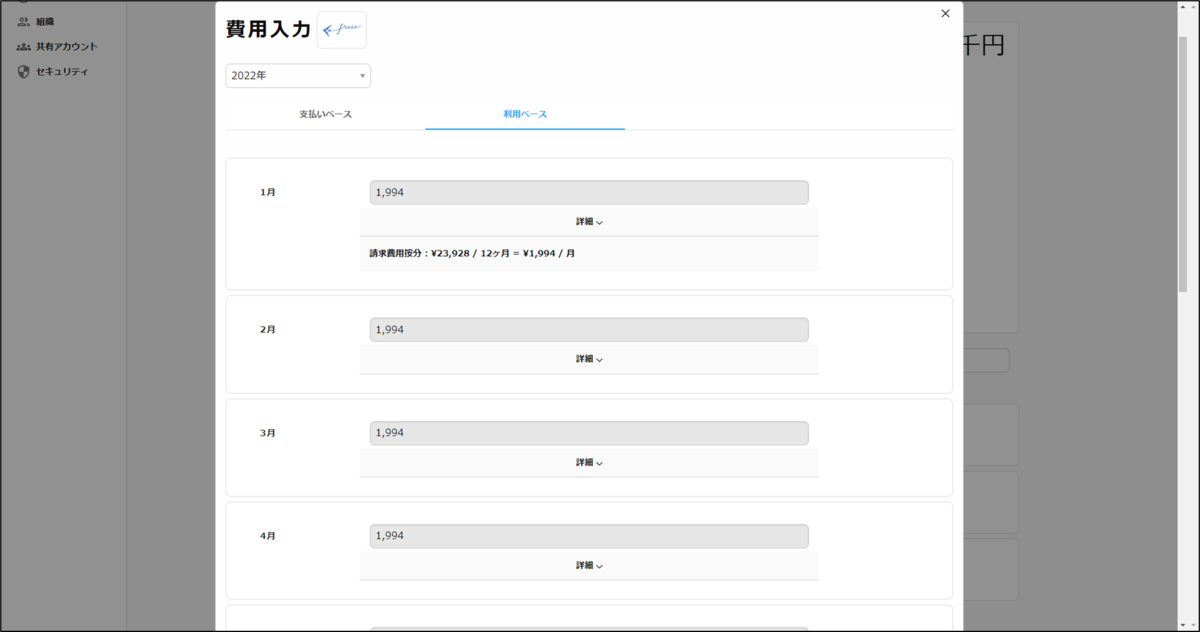Open the 2022年 year dropdown
This screenshot has width=1200, height=632.
pos(298,76)
